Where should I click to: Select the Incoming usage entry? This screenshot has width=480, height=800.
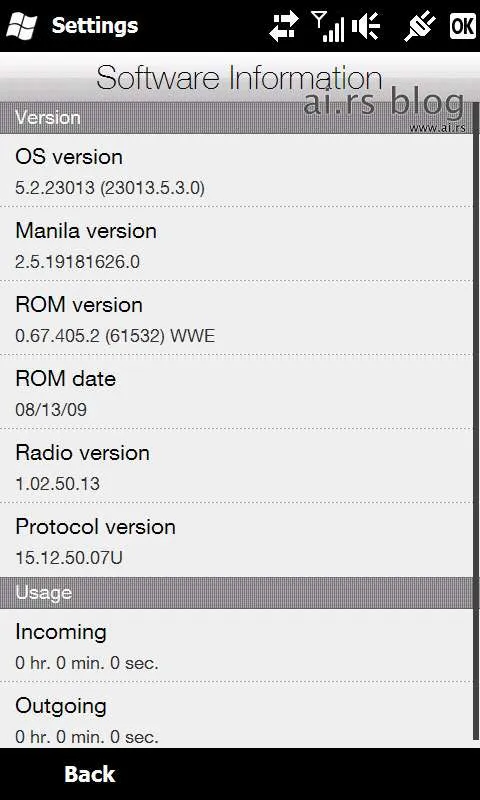point(236,645)
